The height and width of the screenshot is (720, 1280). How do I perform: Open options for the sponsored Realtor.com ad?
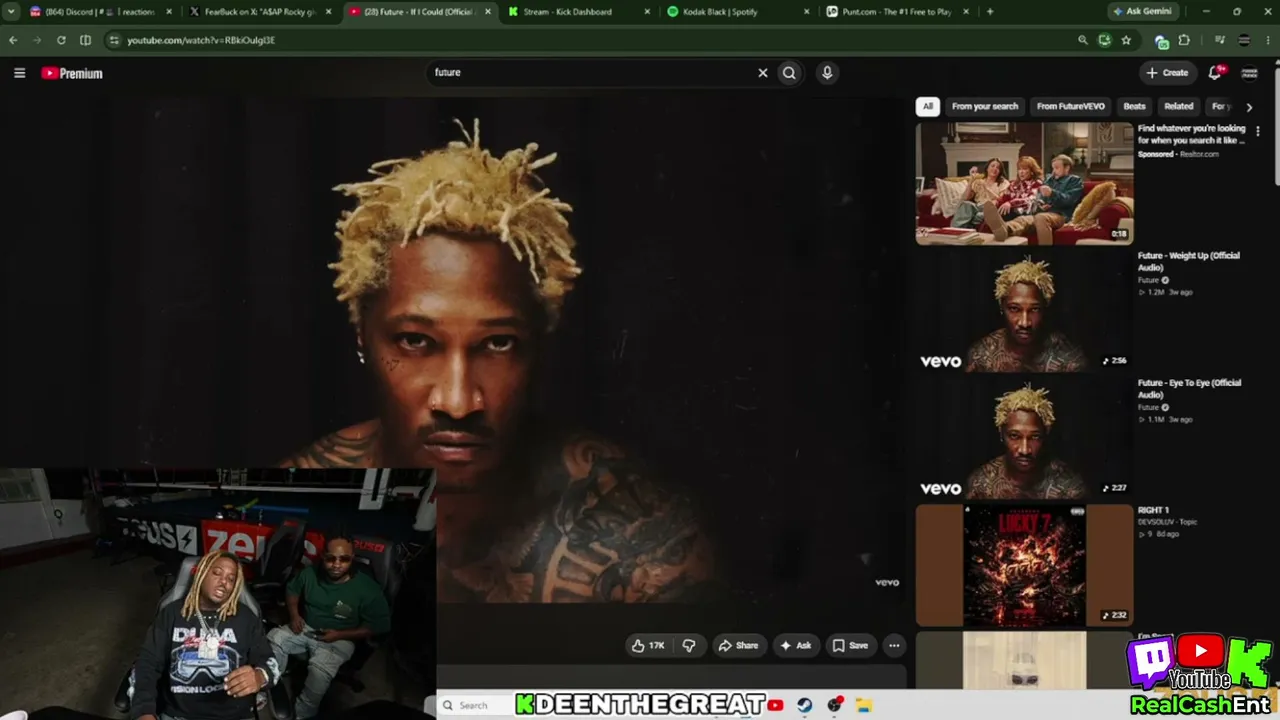1258,132
